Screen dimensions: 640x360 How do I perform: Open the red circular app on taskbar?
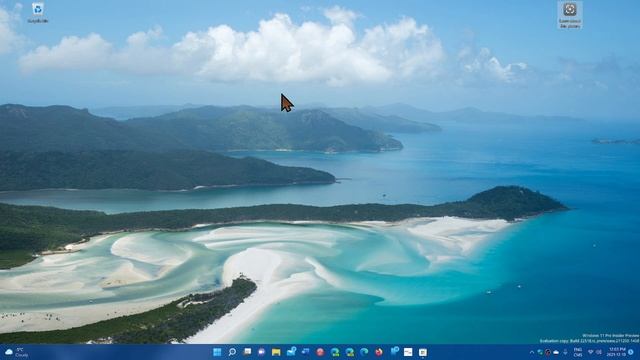click(320, 352)
